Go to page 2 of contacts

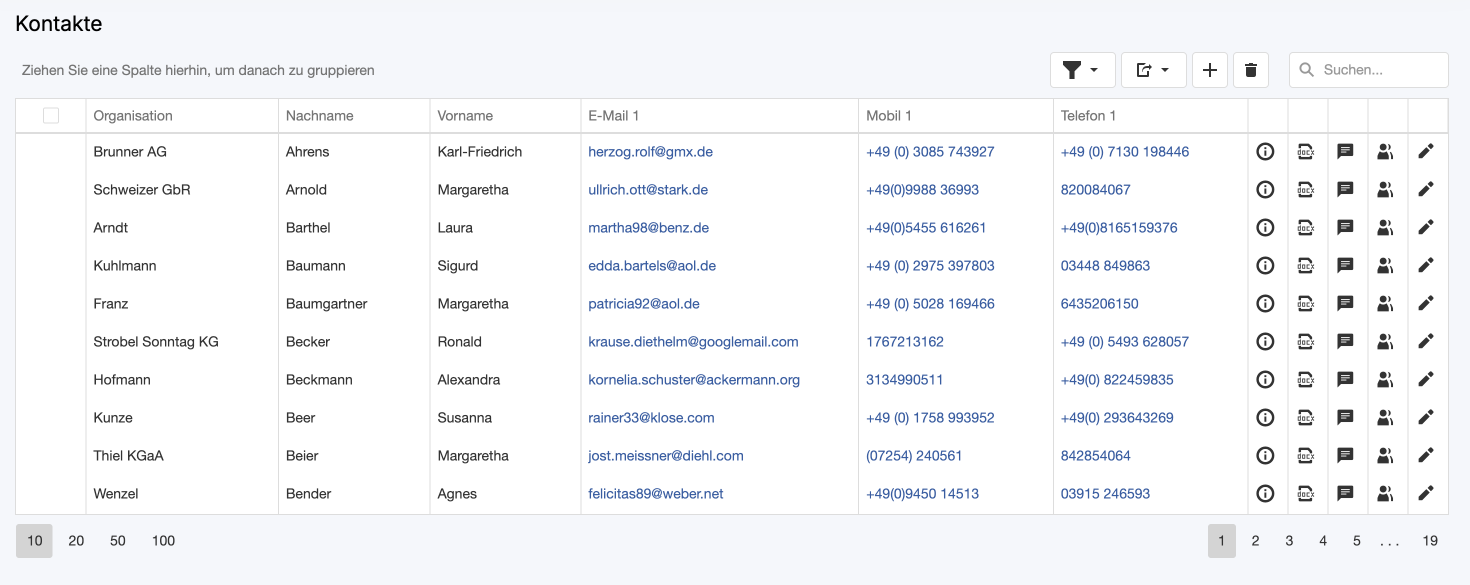pos(1255,541)
